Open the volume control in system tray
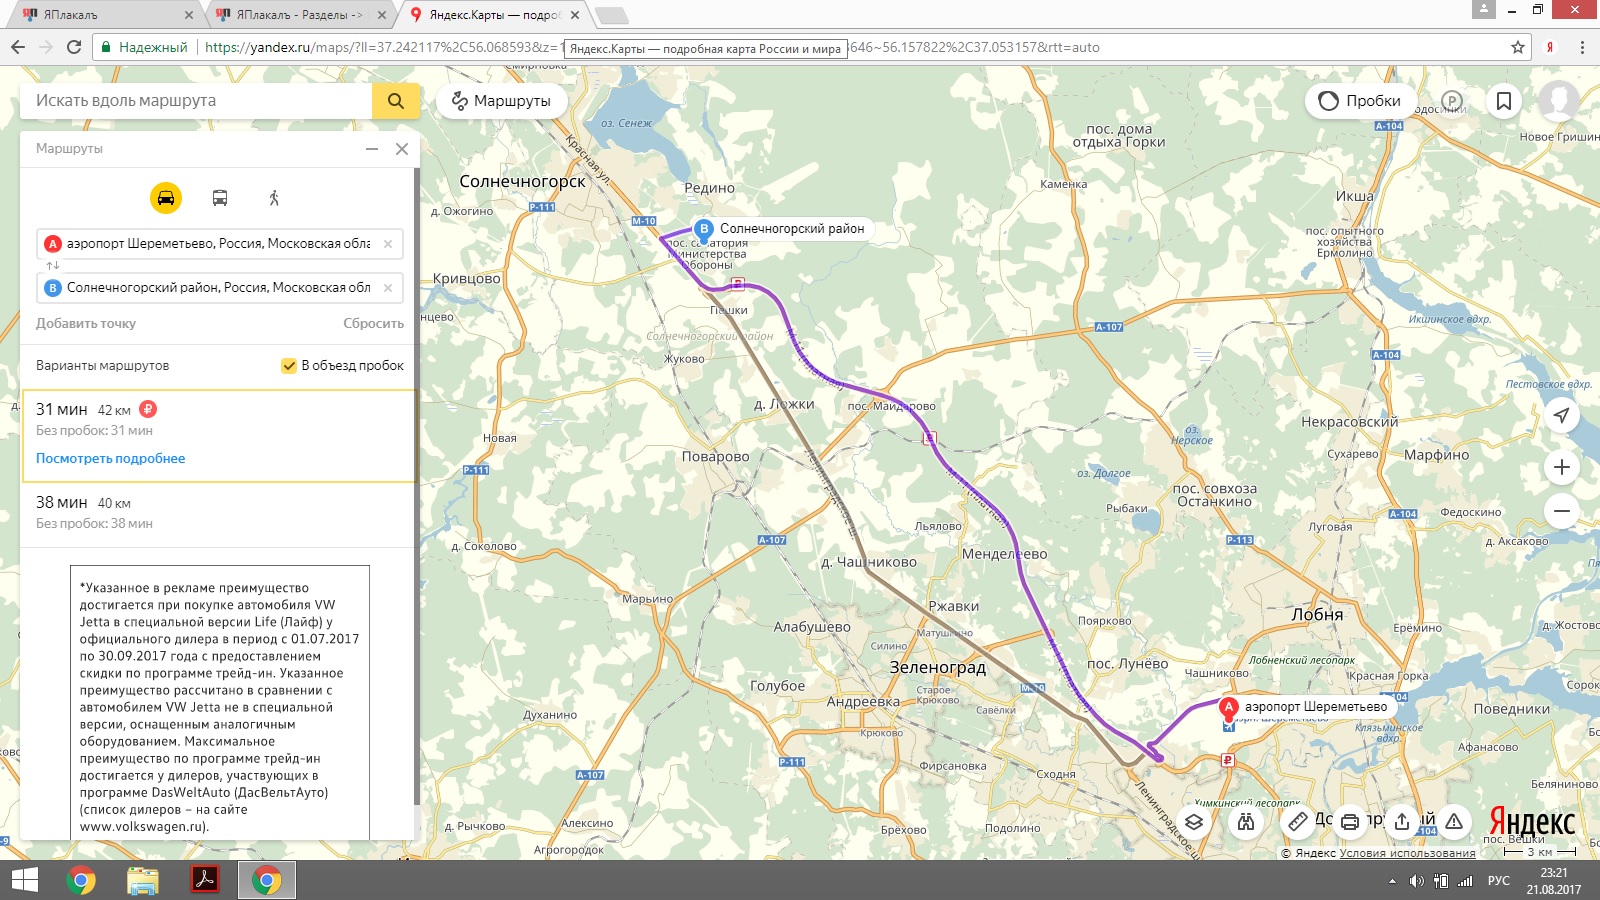The image size is (1600, 900). (x=1416, y=881)
